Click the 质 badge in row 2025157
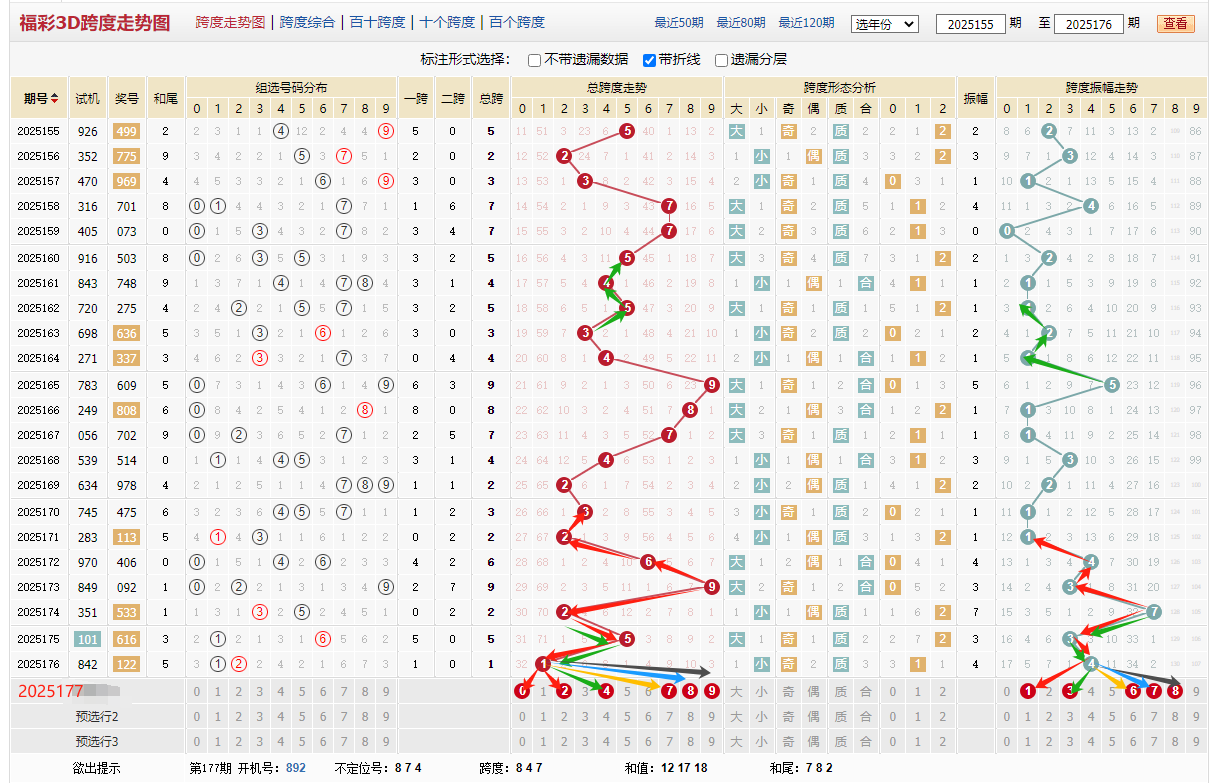The width and height of the screenshot is (1210, 783). [x=840, y=181]
